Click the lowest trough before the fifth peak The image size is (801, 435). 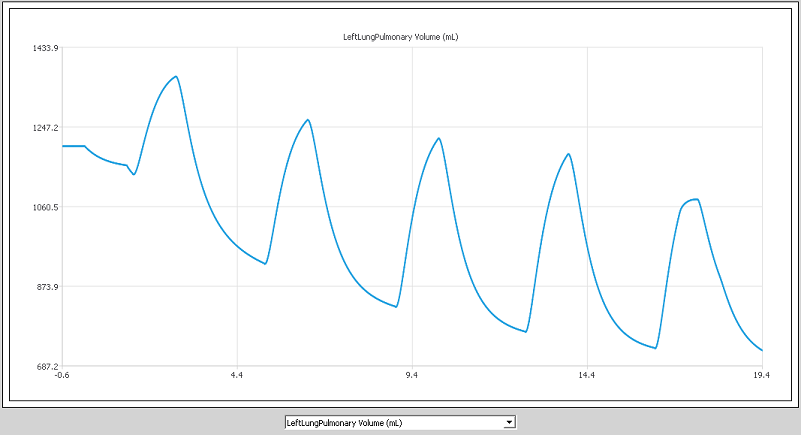(655, 348)
